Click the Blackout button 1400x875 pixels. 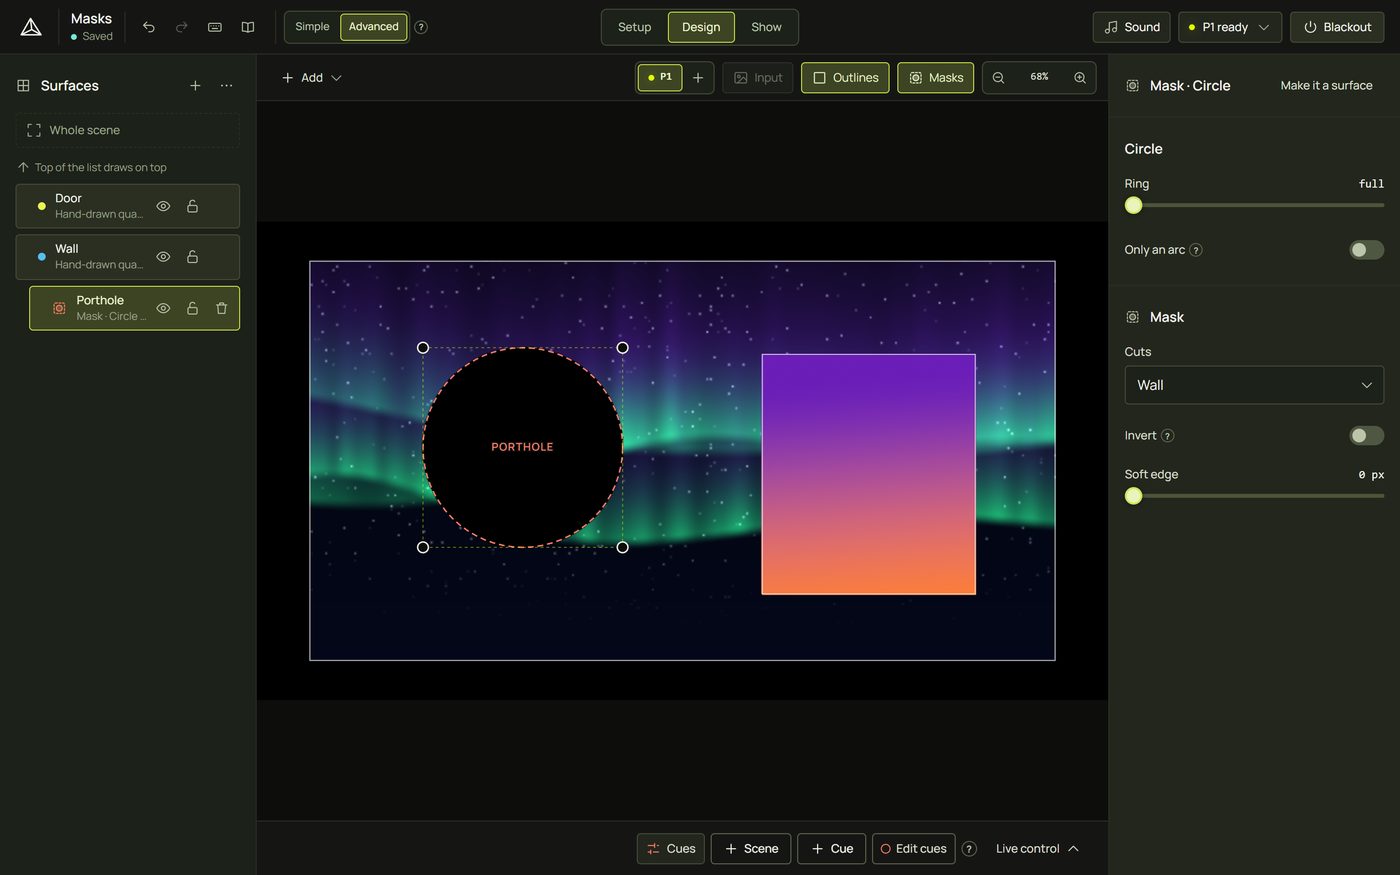pos(1337,27)
